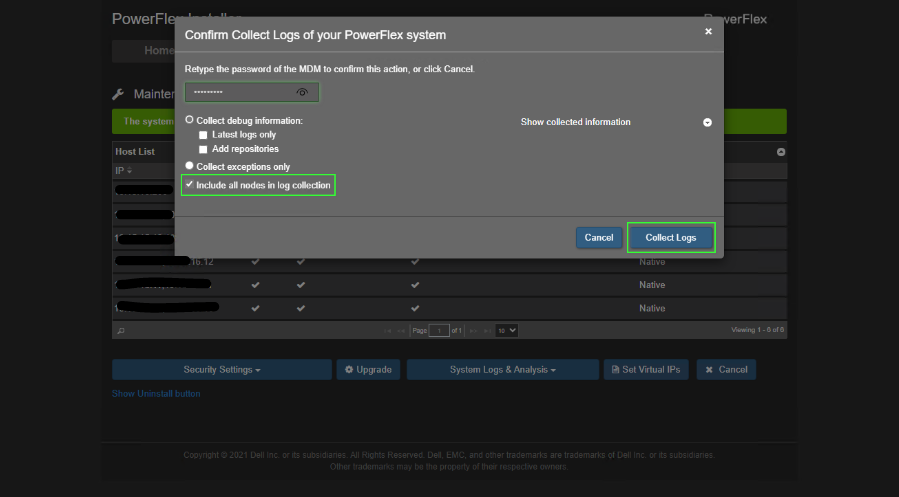This screenshot has height=497, width=899.
Task: Go to the previous page arrow
Action: (401, 331)
